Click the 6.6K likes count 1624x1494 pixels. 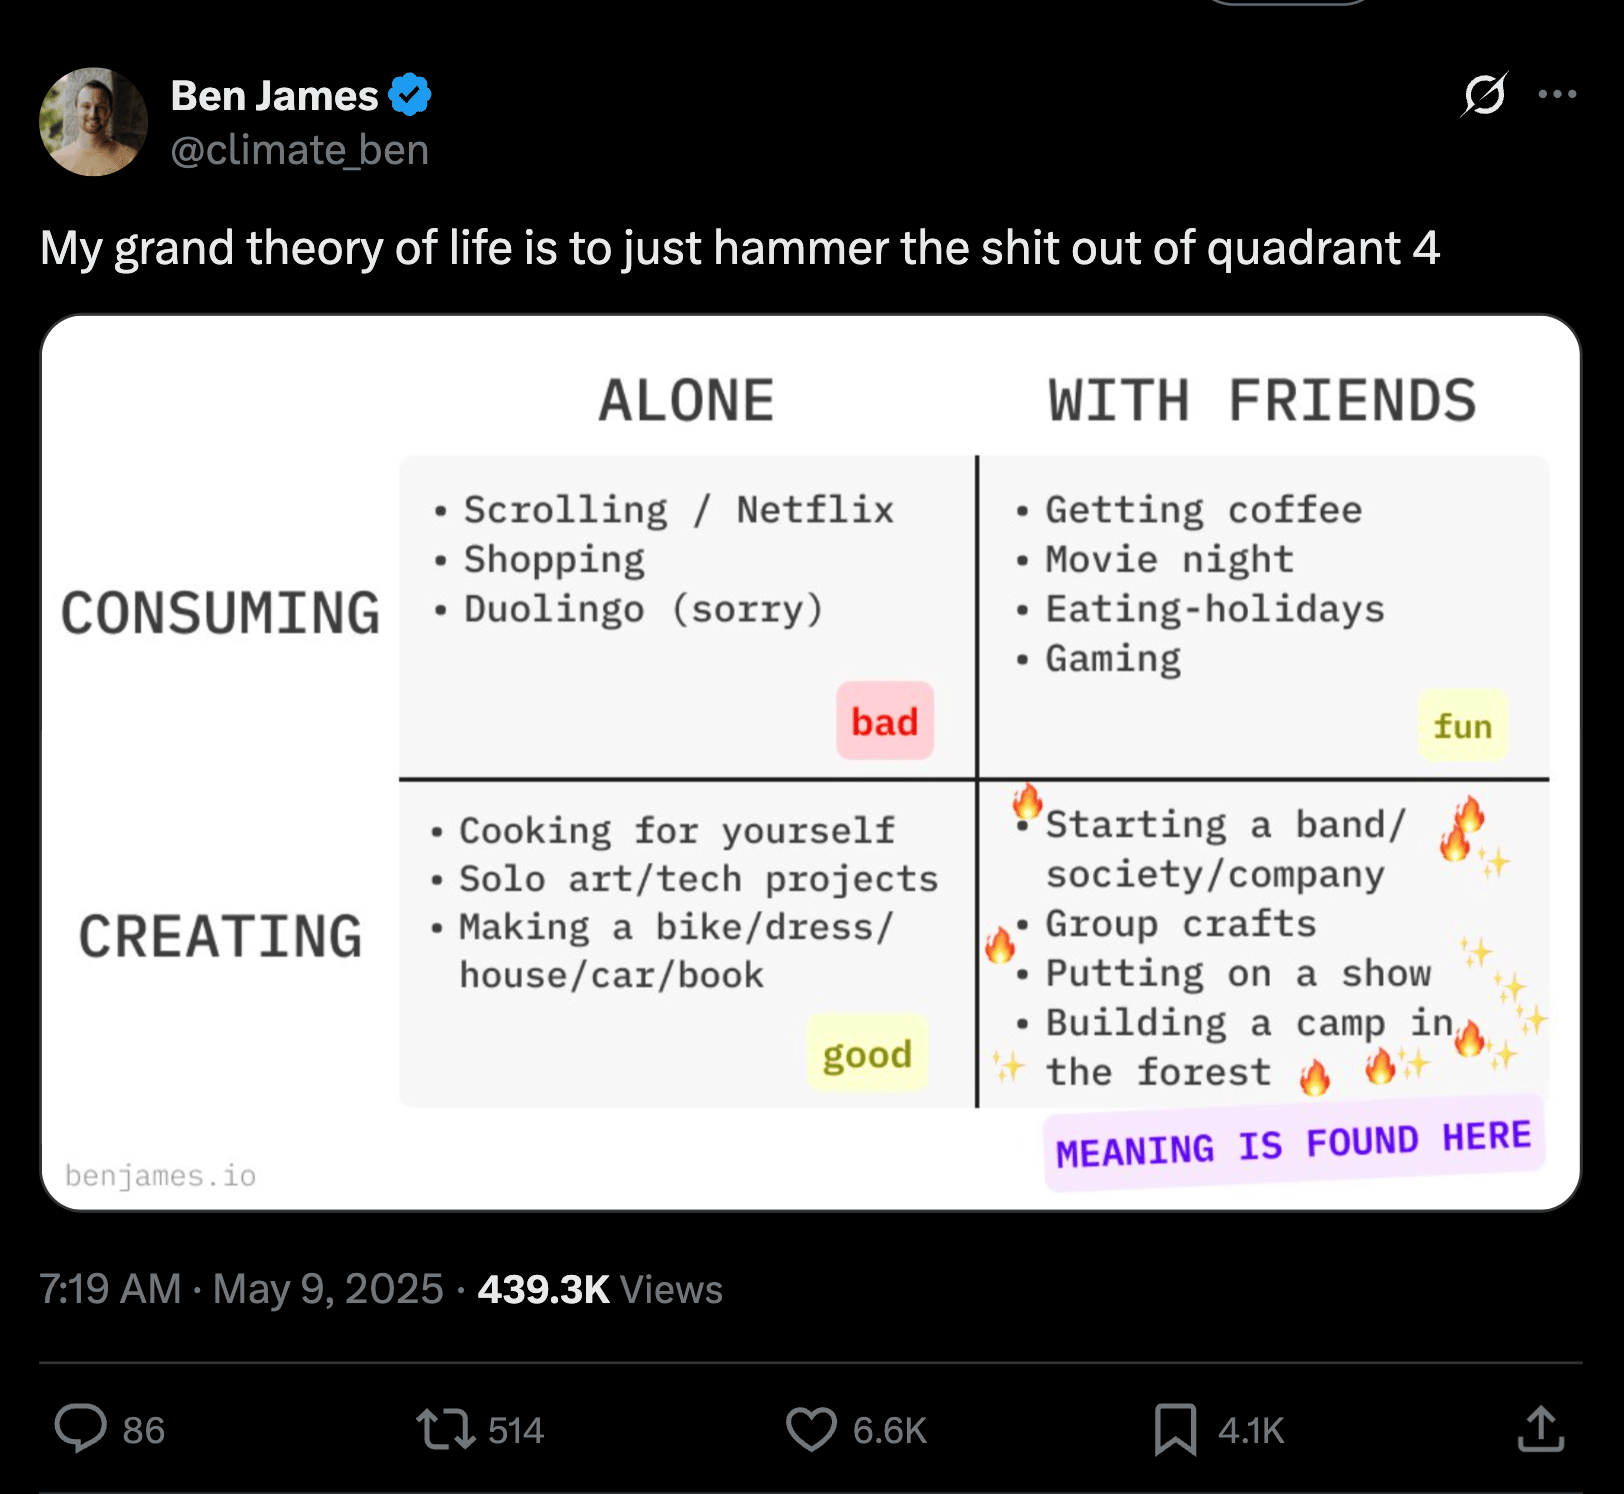click(890, 1430)
